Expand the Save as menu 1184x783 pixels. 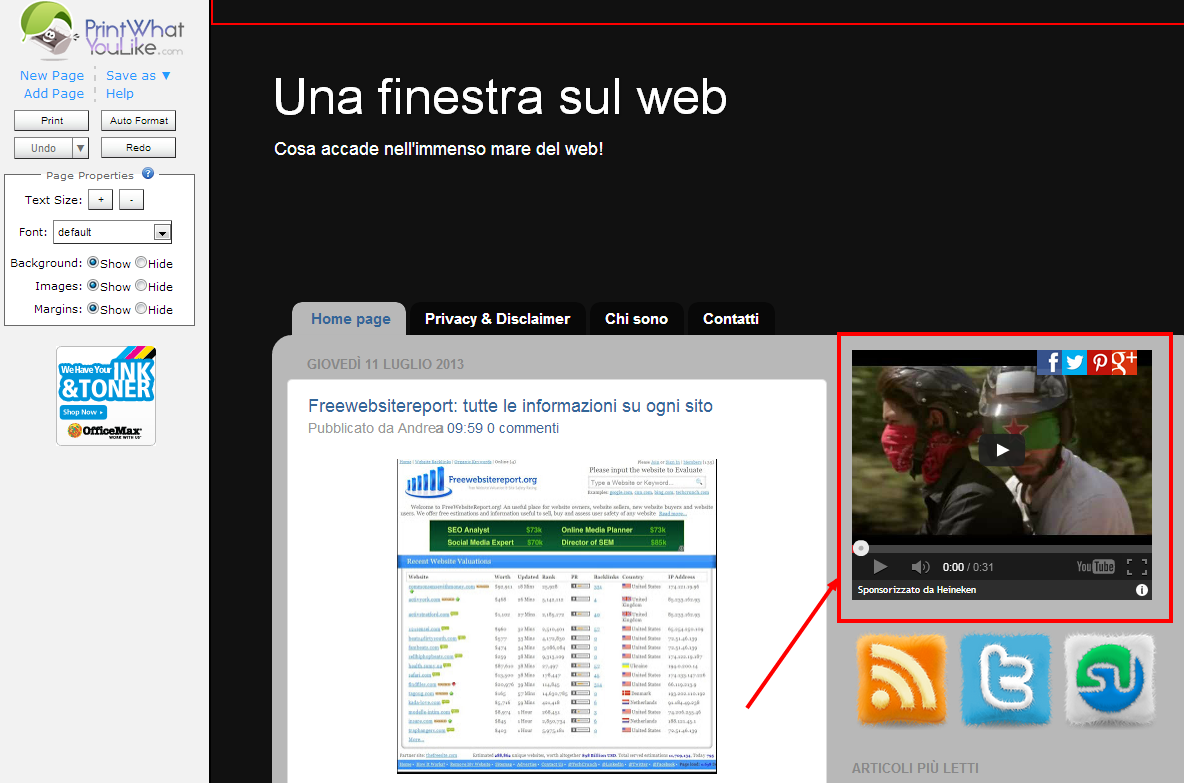tap(137, 75)
